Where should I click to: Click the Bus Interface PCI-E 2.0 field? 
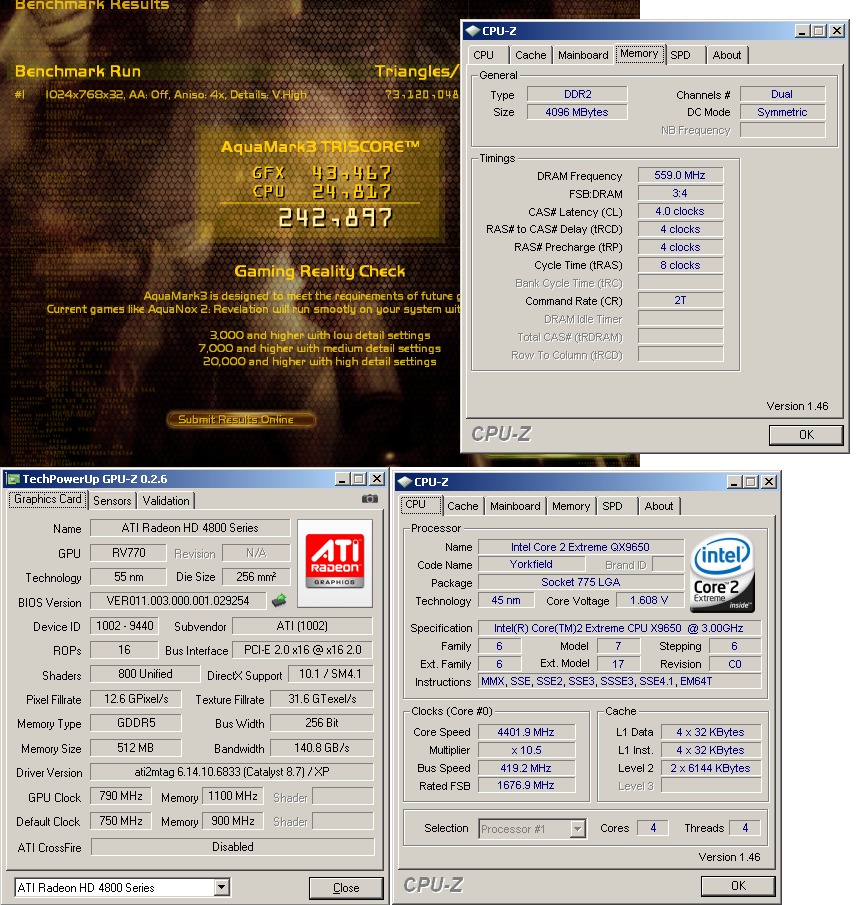(x=302, y=649)
